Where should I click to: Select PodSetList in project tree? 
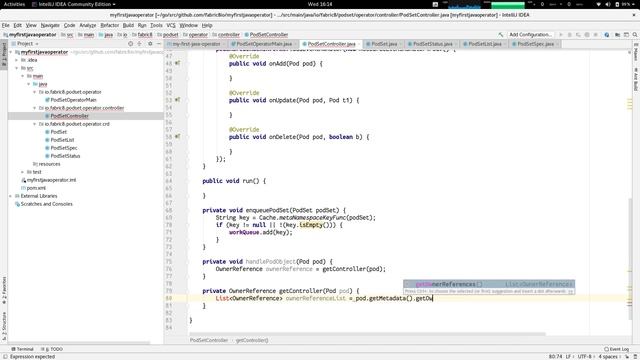(x=62, y=140)
